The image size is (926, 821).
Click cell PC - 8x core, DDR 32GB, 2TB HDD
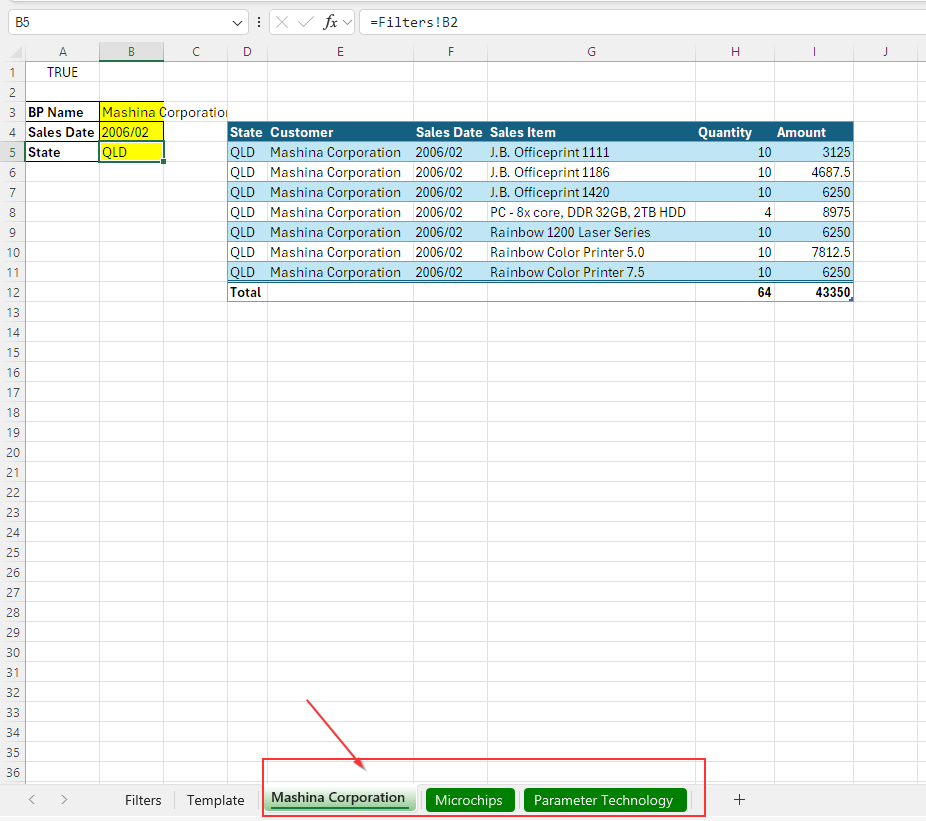[x=591, y=213]
